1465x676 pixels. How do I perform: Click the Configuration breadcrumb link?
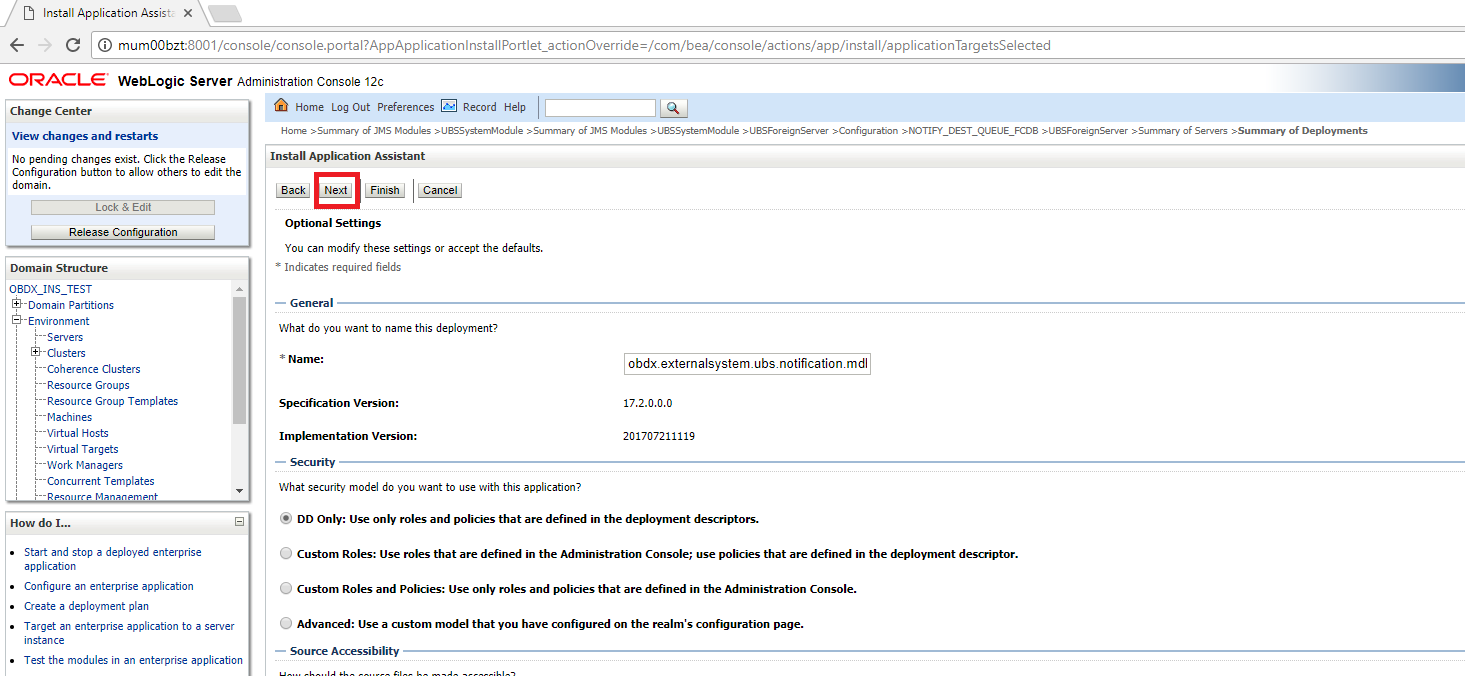click(868, 131)
